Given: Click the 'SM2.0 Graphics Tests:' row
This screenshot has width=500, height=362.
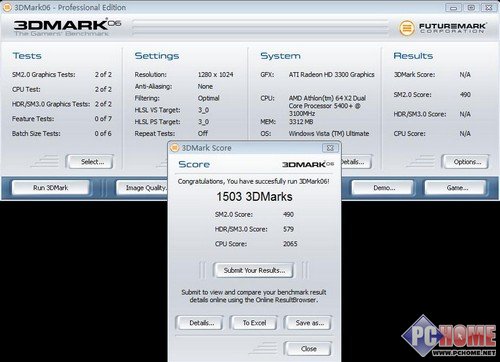Looking at the screenshot, I should tap(62, 75).
